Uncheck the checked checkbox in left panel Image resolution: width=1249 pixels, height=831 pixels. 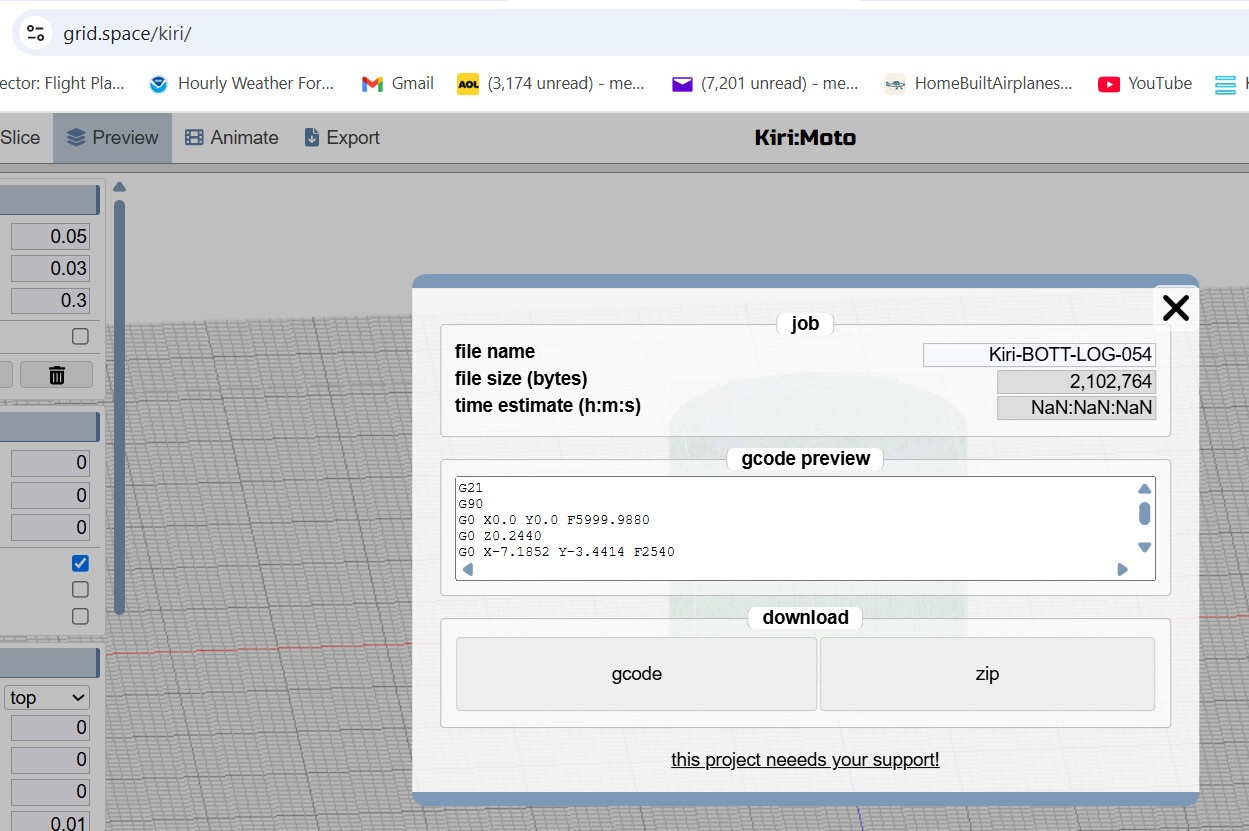tap(80, 563)
